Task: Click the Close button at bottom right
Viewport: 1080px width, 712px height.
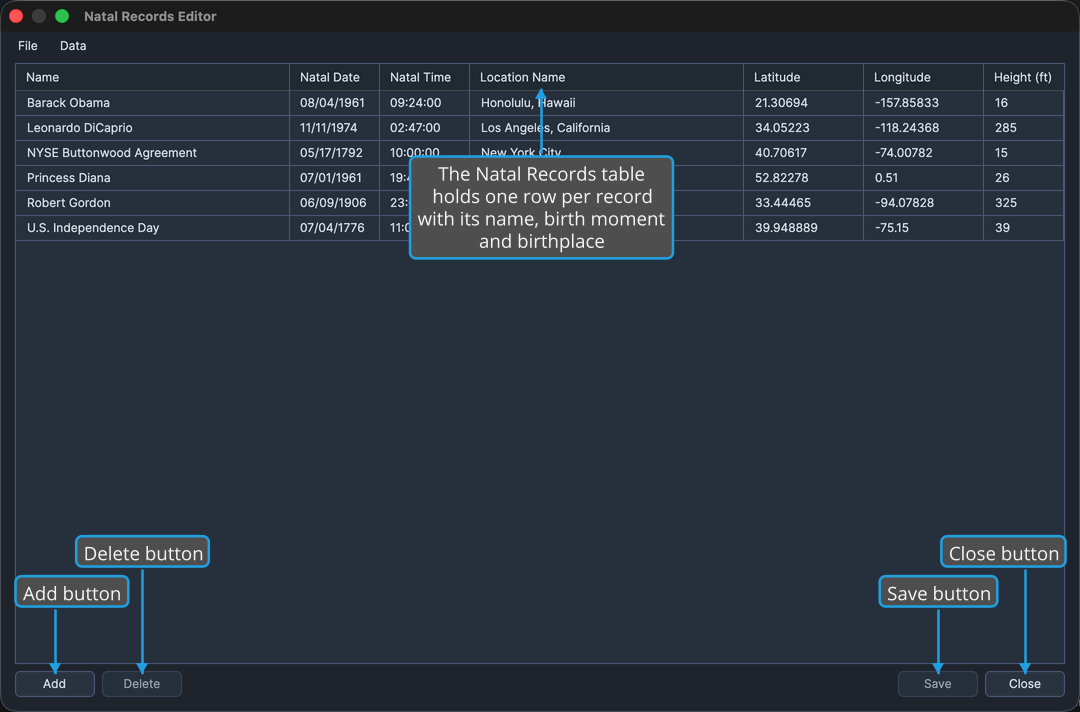Action: point(1025,684)
